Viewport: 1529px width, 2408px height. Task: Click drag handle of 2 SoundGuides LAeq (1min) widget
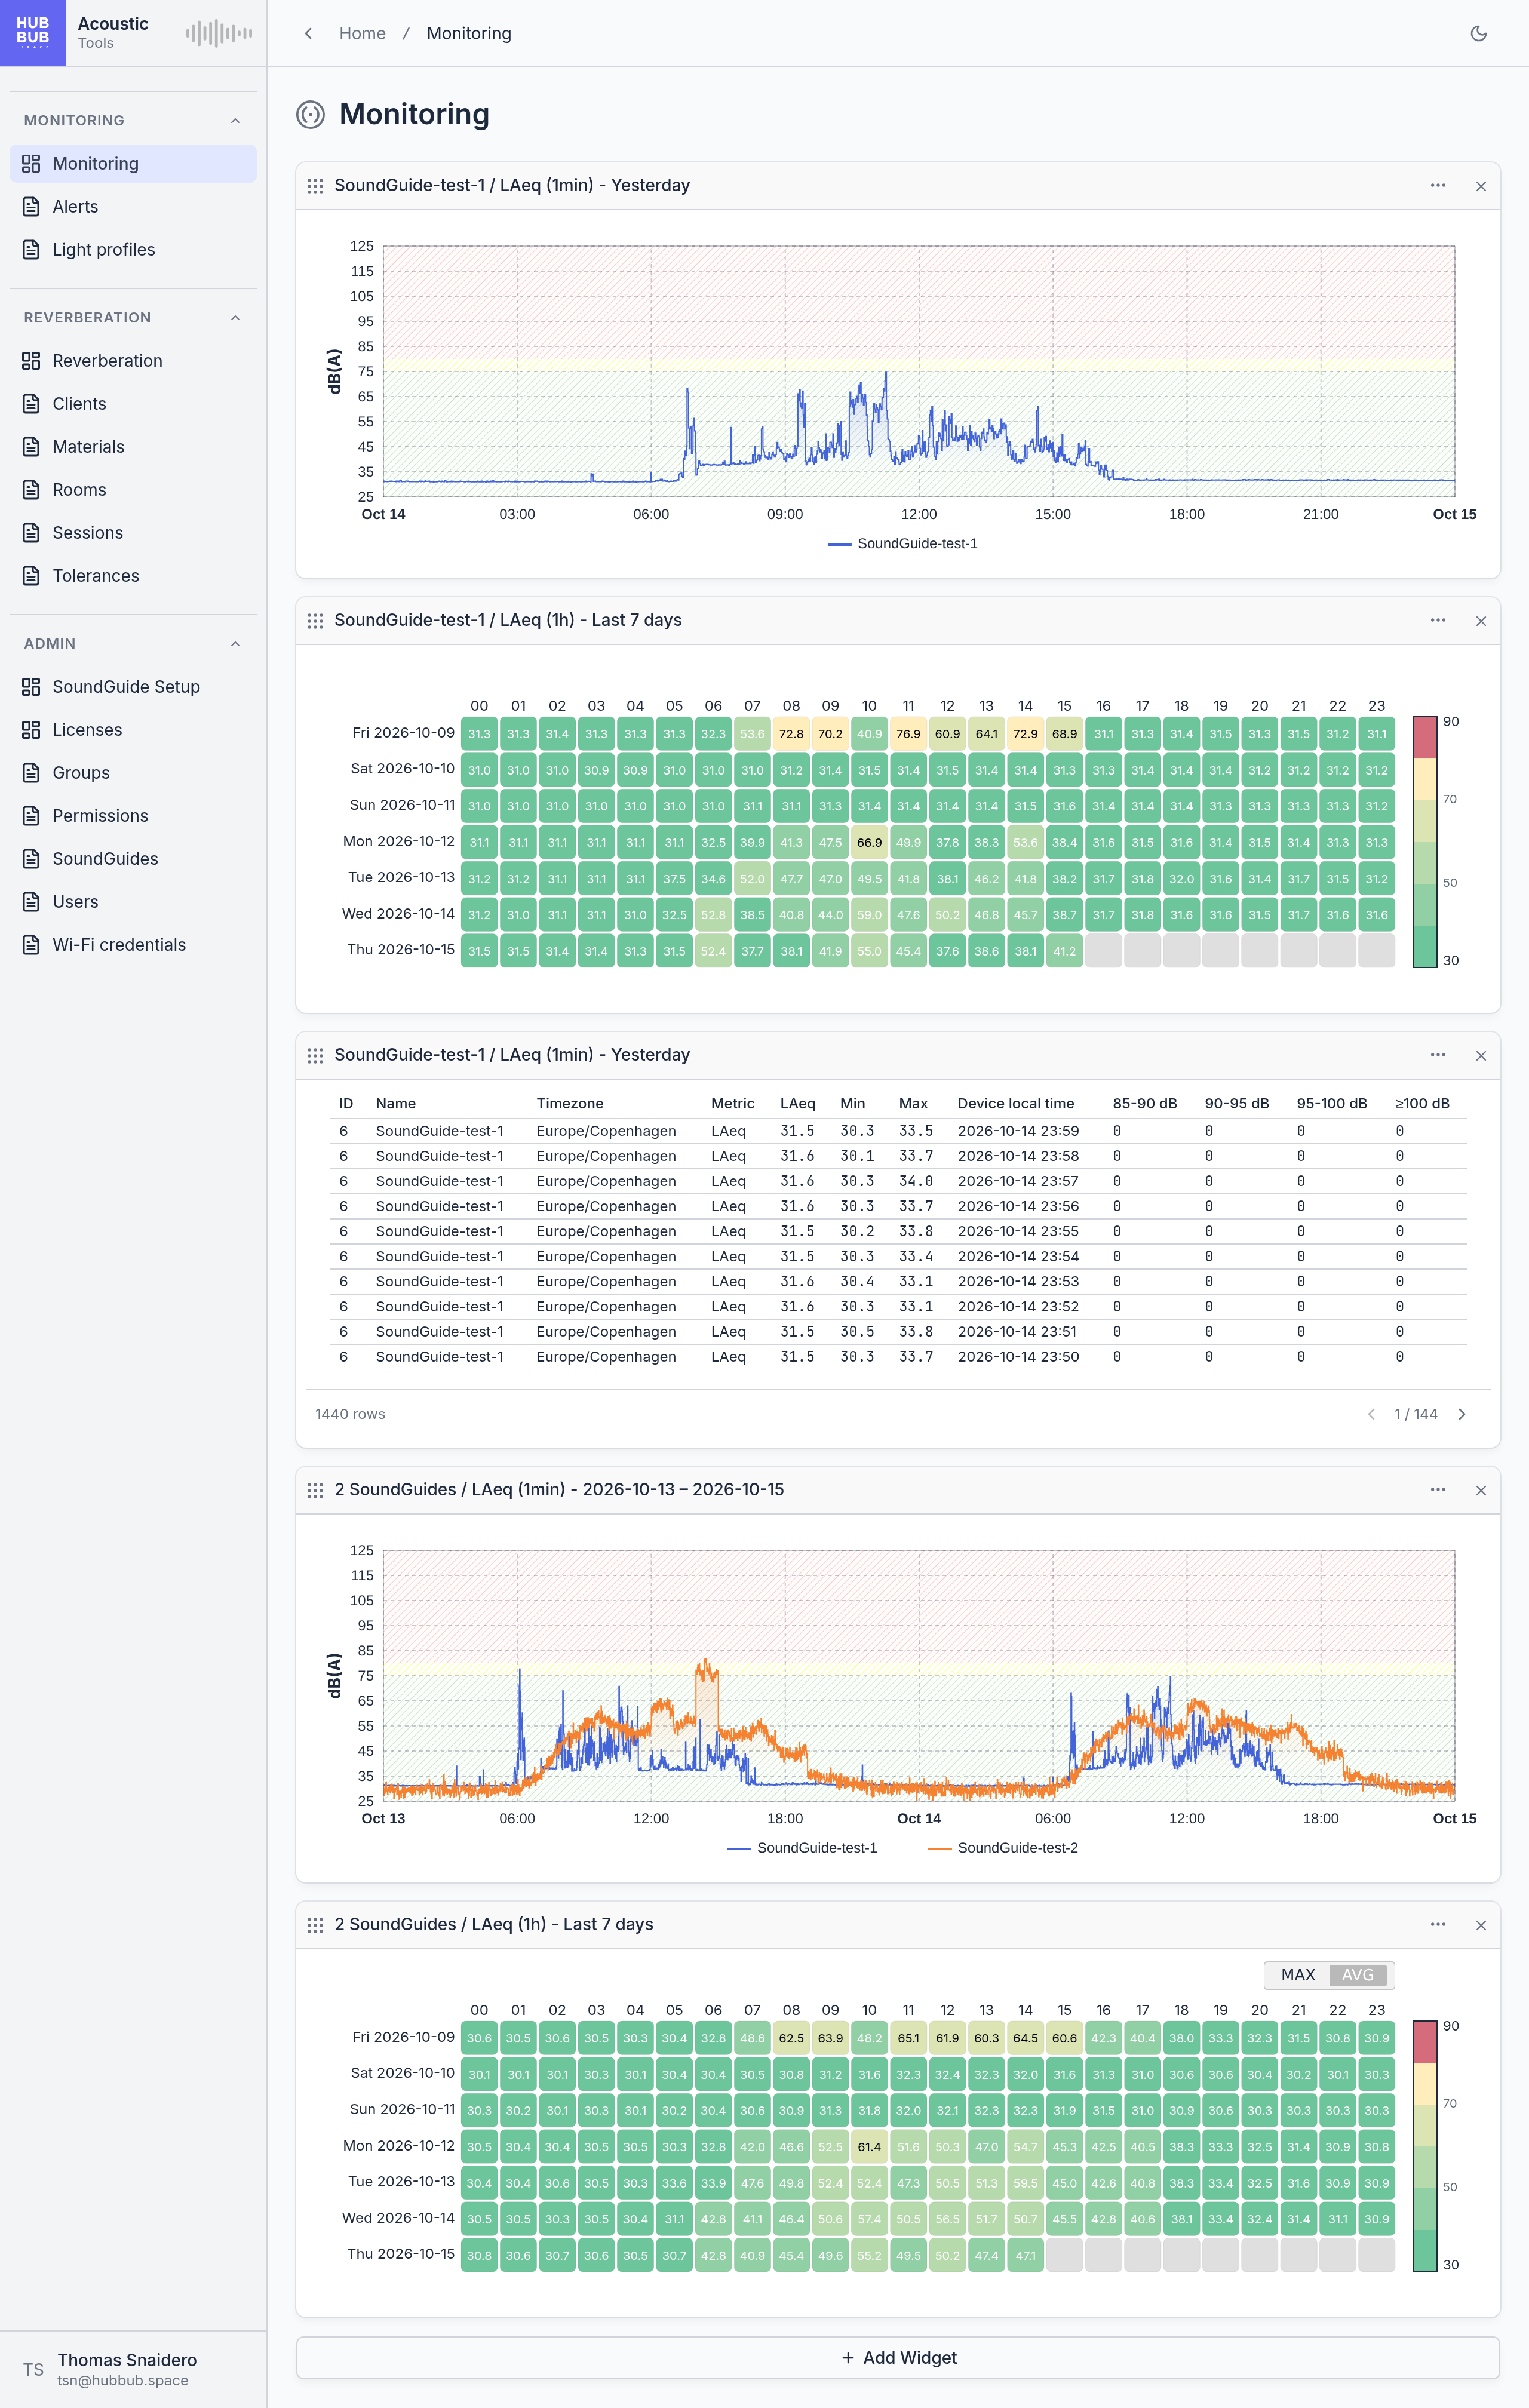[x=315, y=1490]
